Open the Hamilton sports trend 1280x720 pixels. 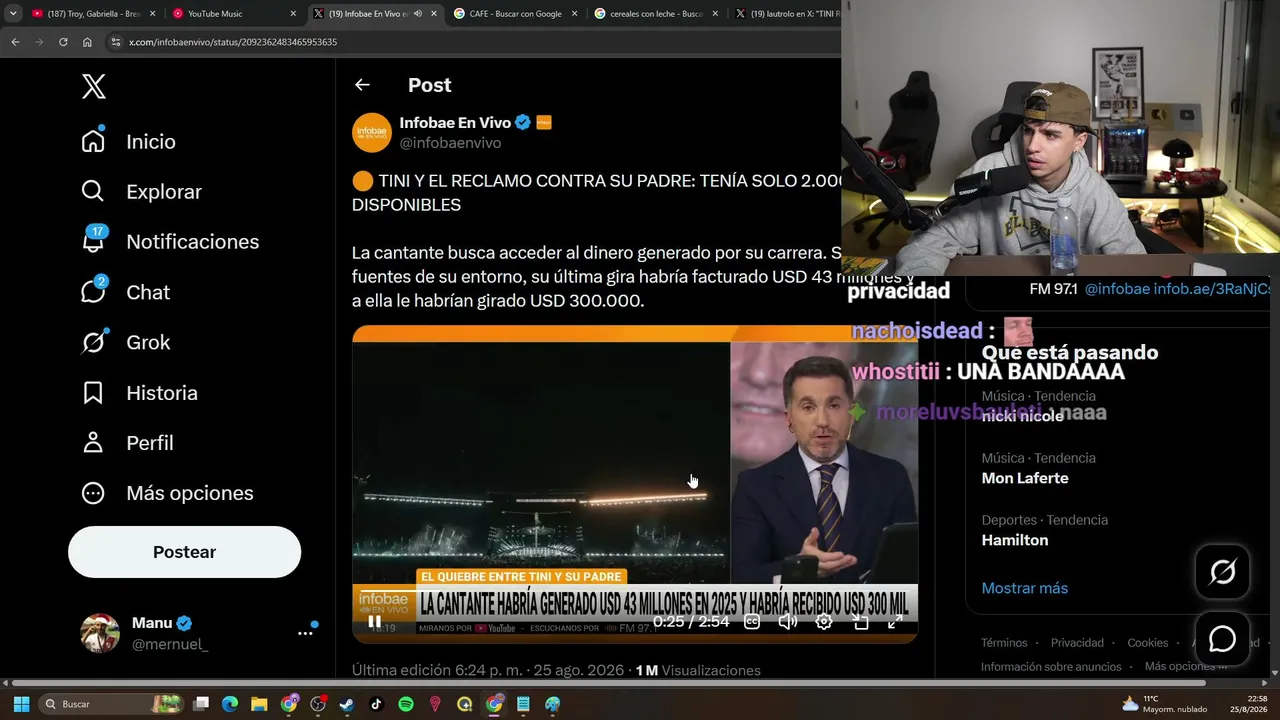[1015, 540]
